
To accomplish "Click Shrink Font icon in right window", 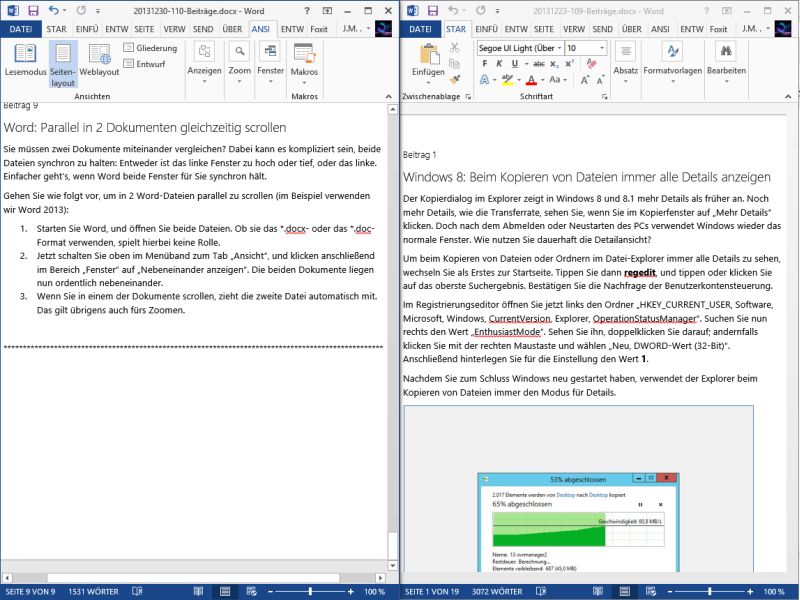I will pos(601,80).
